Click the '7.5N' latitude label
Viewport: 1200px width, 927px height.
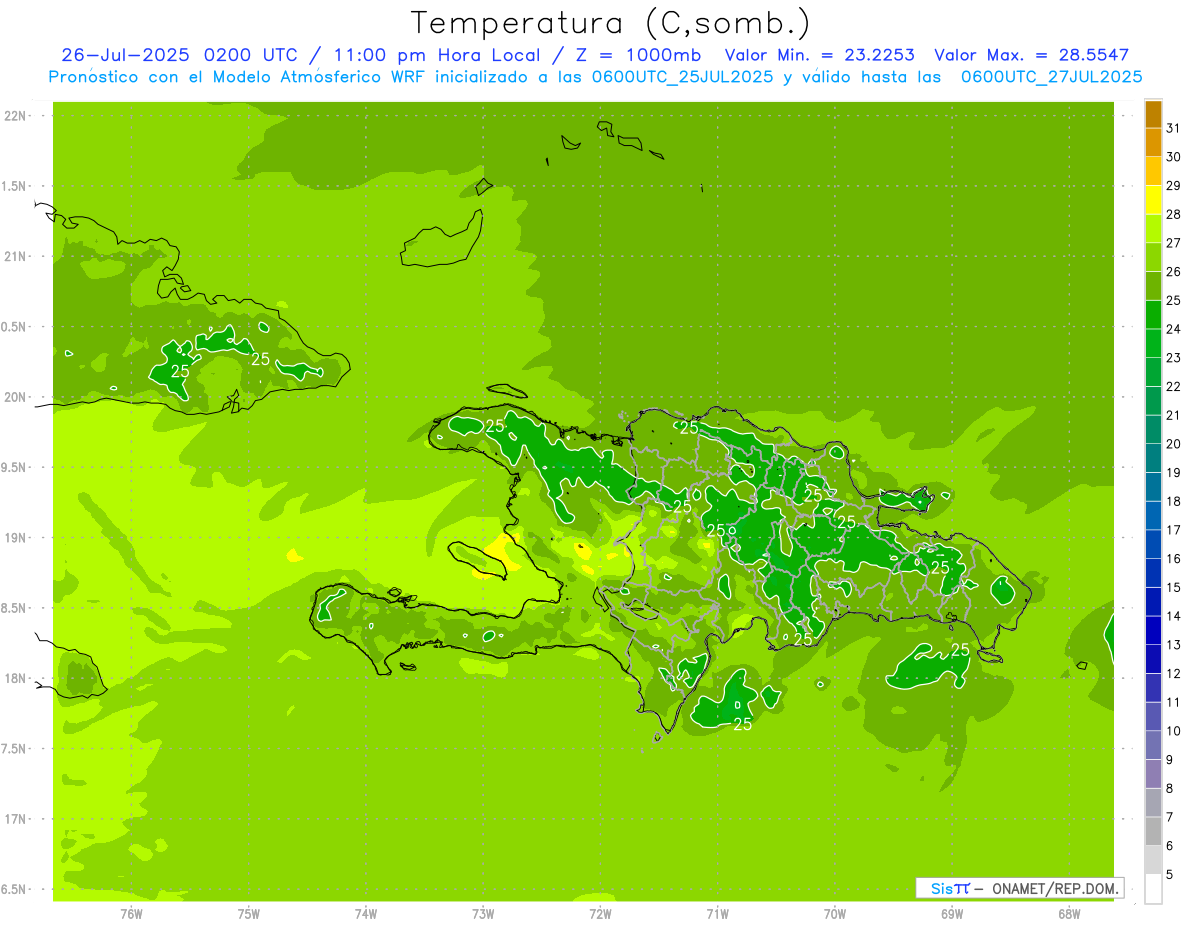pyautogui.click(x=15, y=748)
